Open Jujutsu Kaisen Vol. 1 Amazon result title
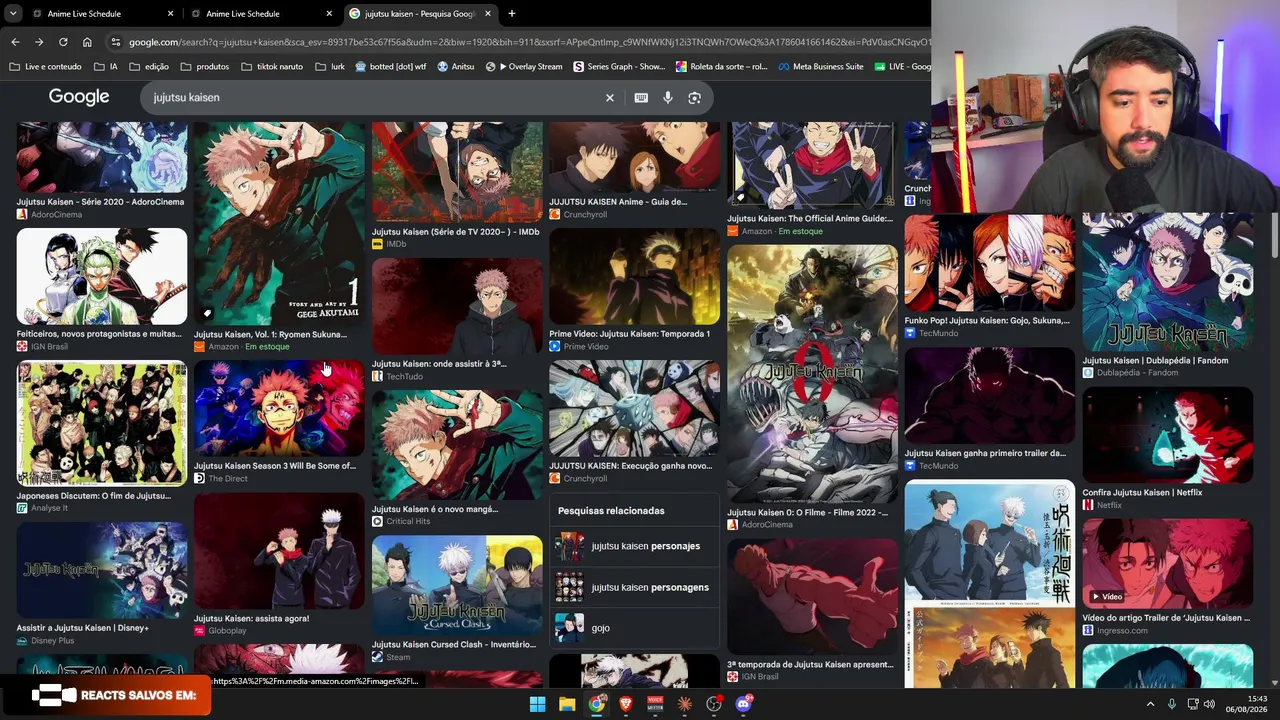This screenshot has height=720, width=1280. pos(270,335)
